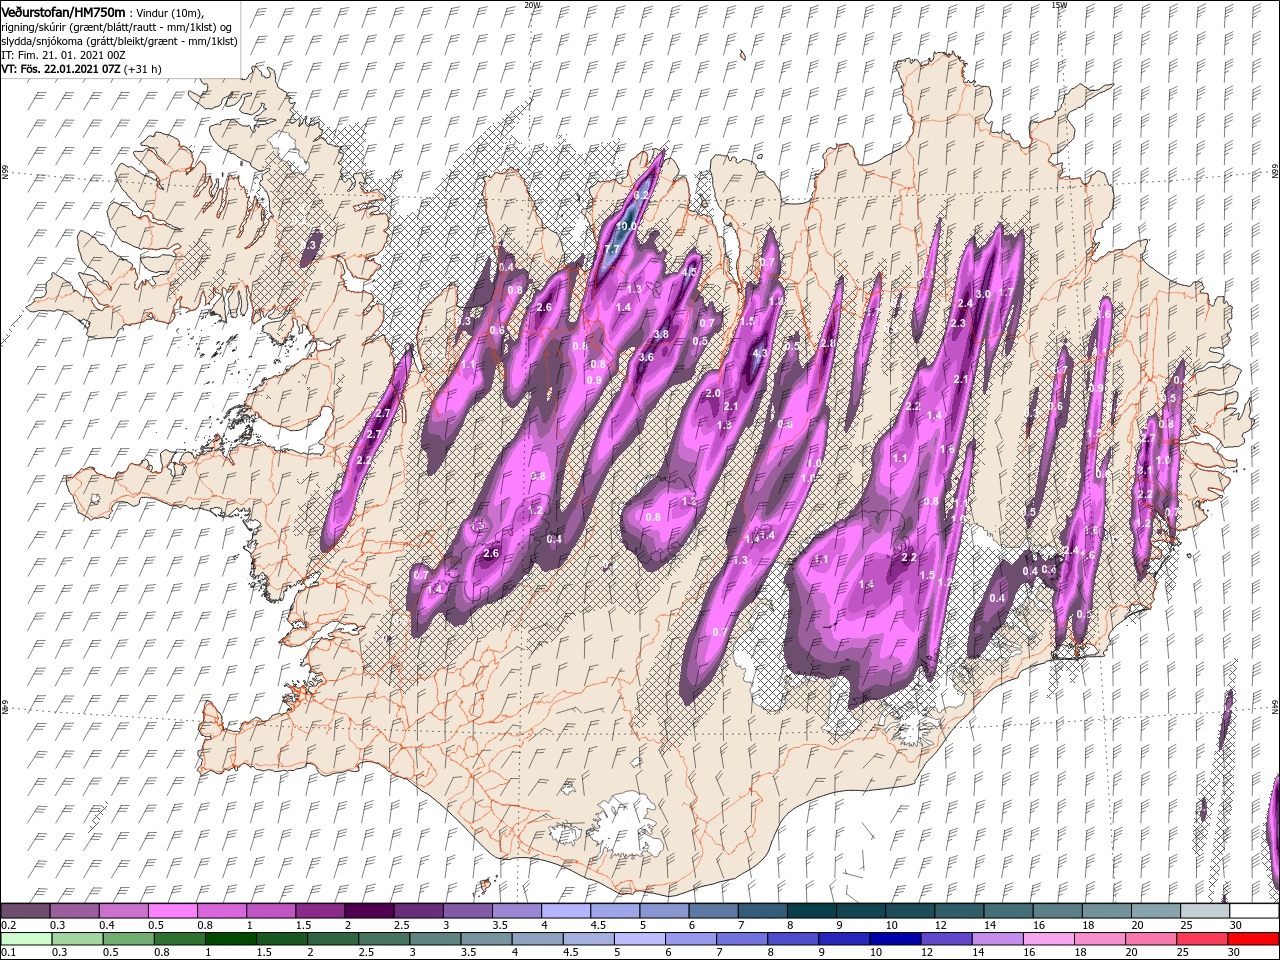Click the 30 label under the snow scale
The width and height of the screenshot is (1280, 960).
(x=1234, y=925)
